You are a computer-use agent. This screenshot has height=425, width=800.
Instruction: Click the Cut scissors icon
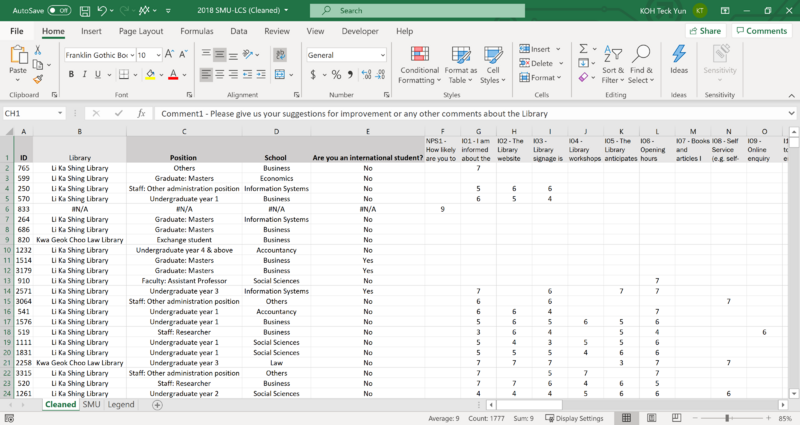coord(37,51)
